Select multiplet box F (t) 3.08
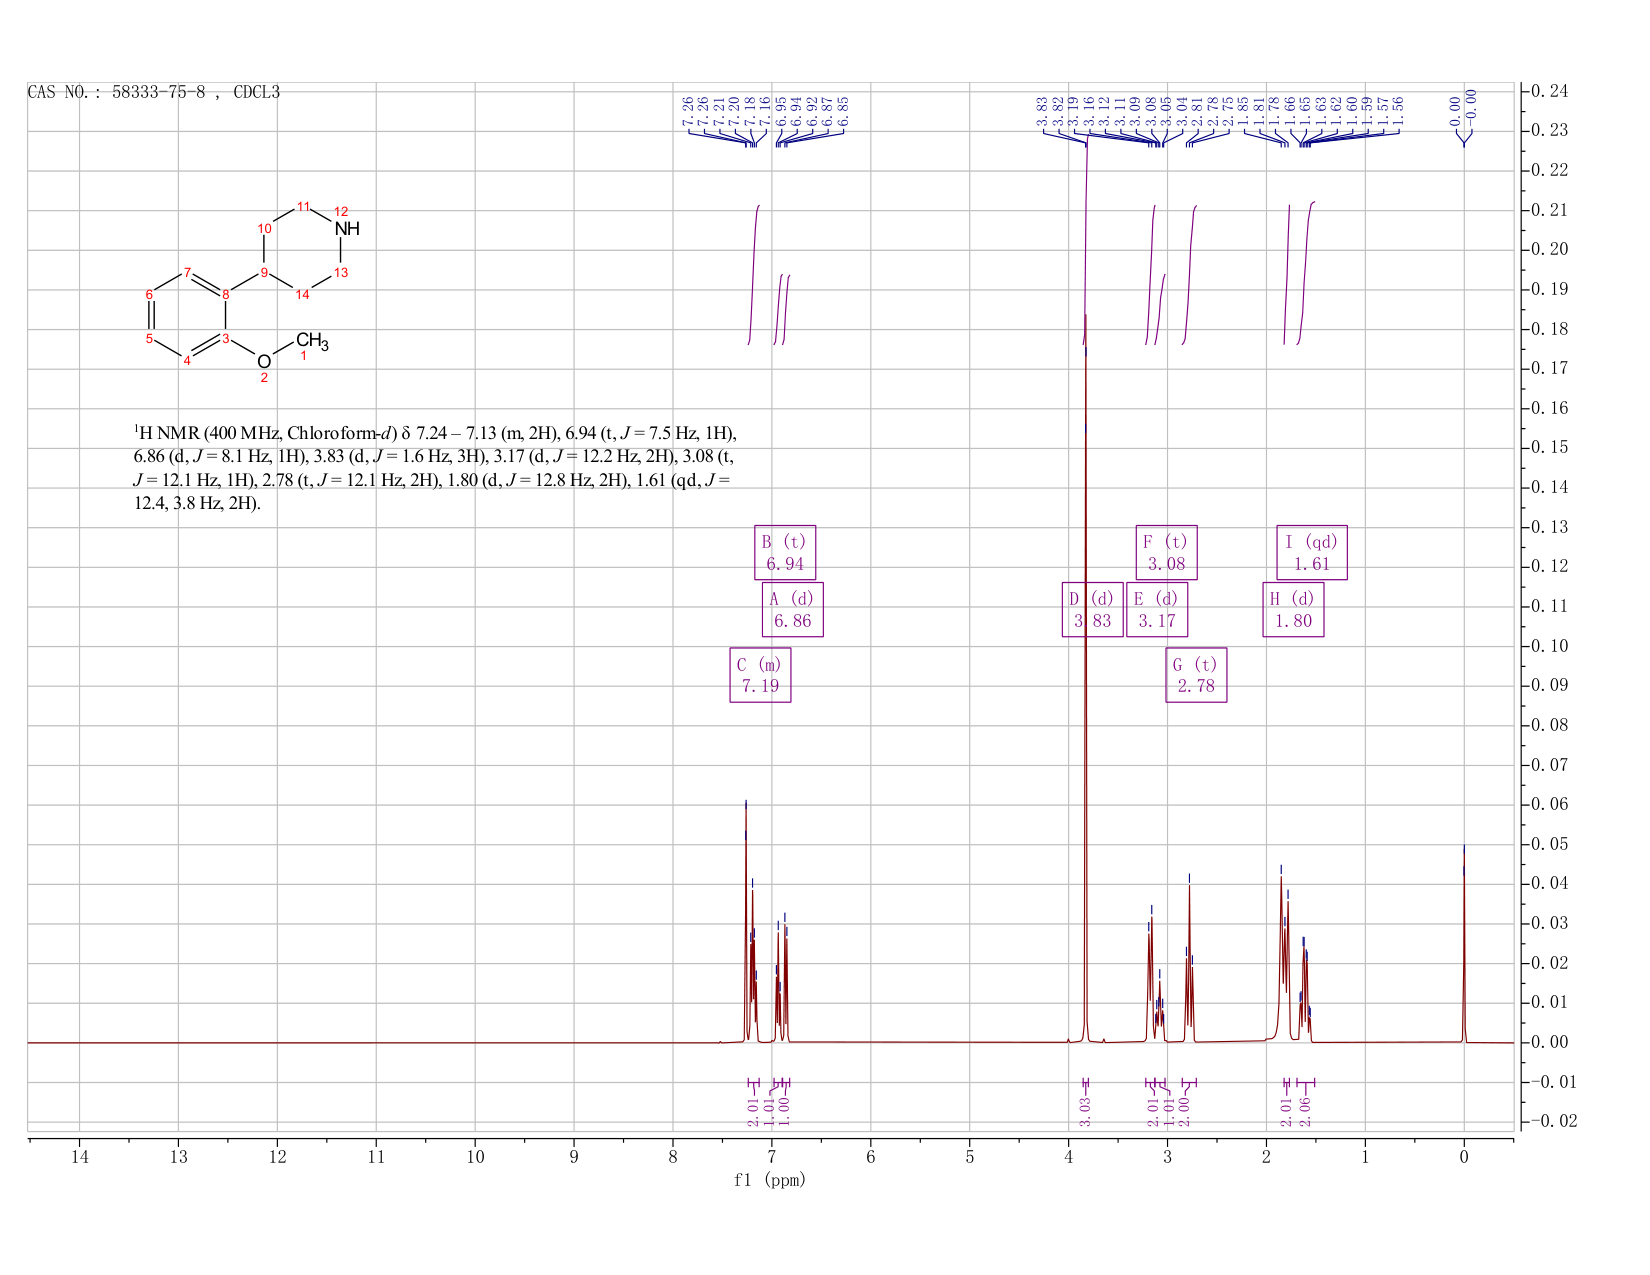This screenshot has height=1275, width=1650. (1166, 552)
